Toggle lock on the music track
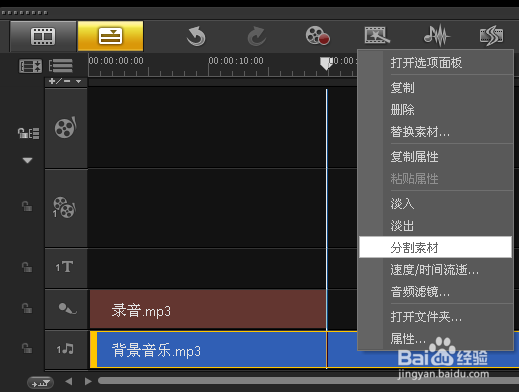The width and height of the screenshot is (519, 392). click(27, 348)
